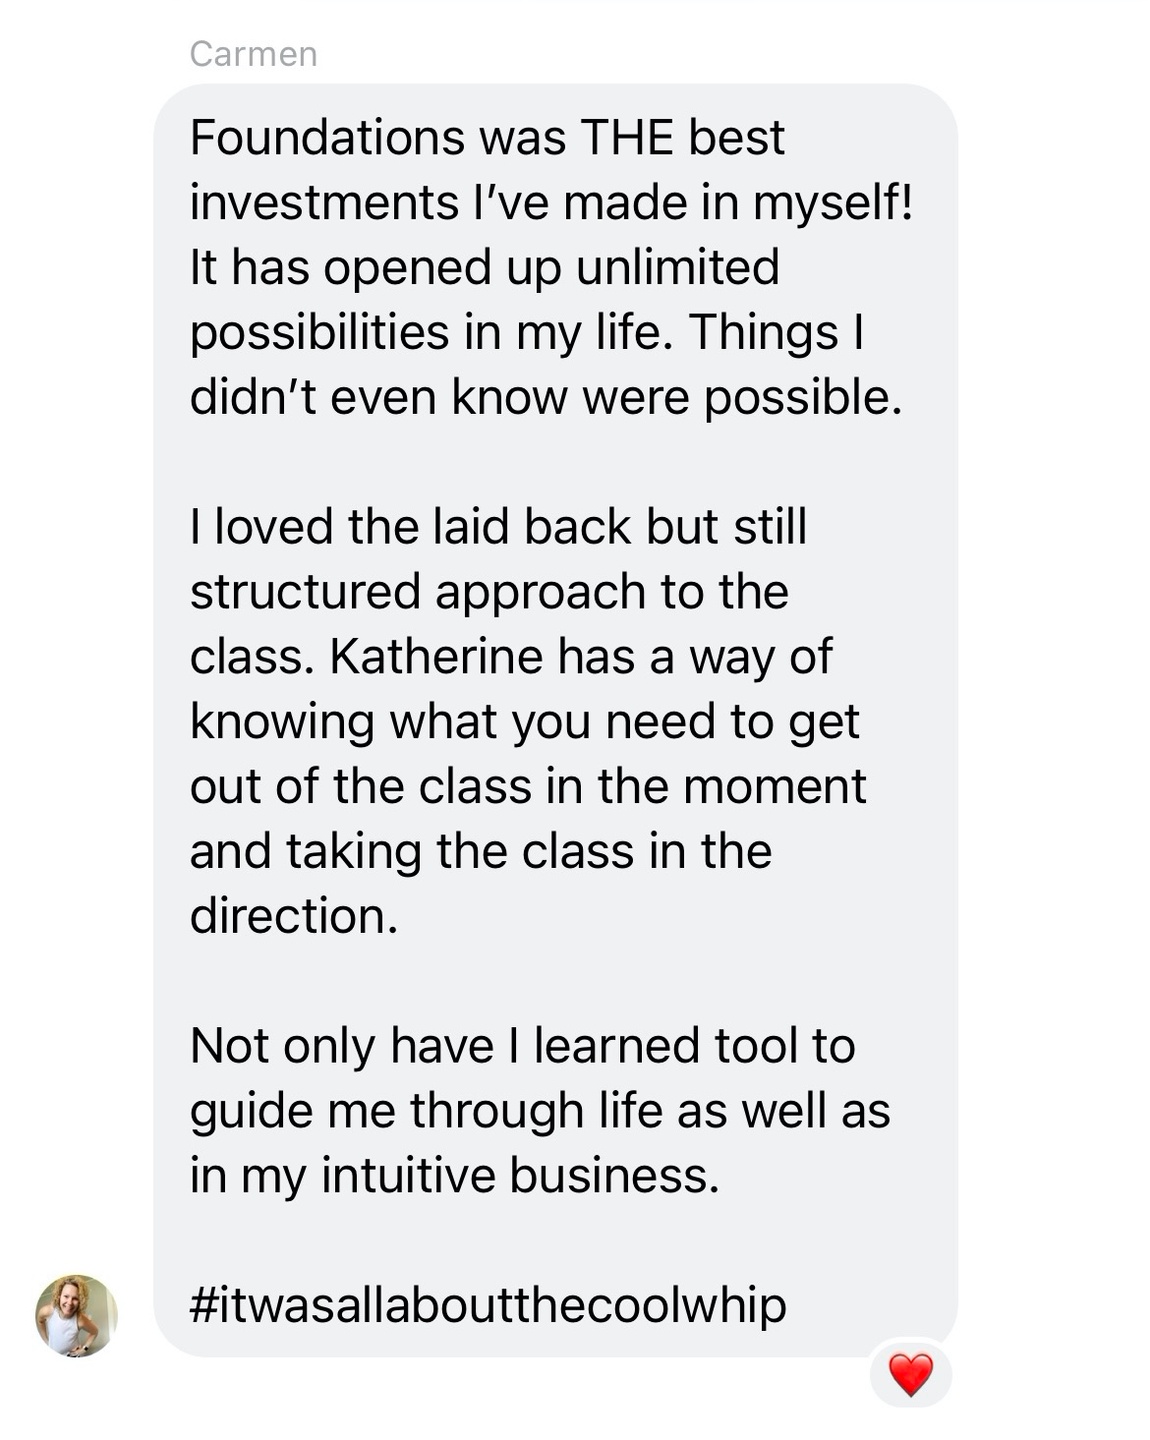
Task: Click the word "unlimited" in the message
Action: [x=678, y=268]
